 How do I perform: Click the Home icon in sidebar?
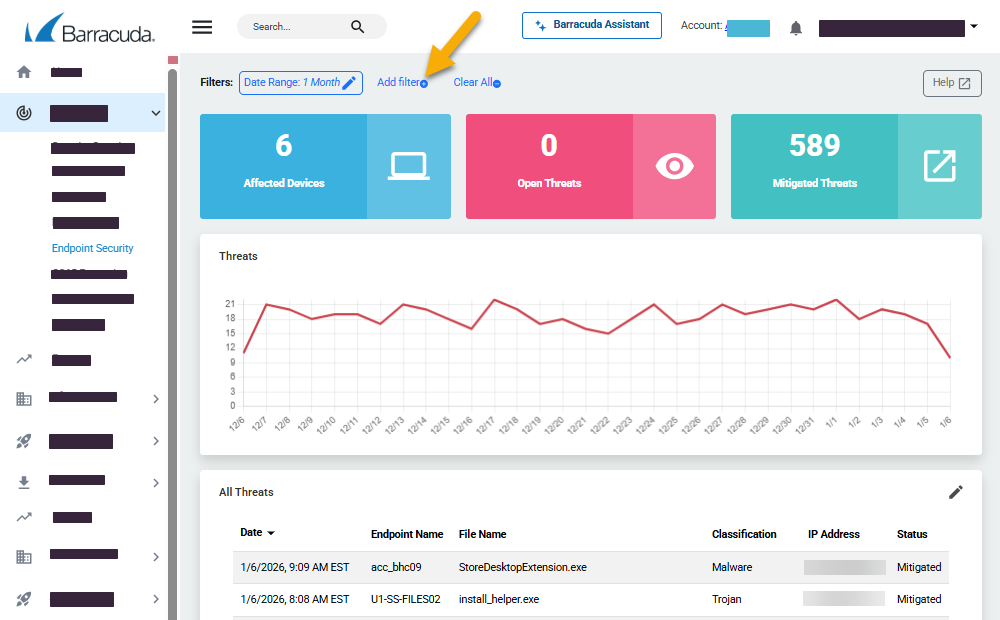point(24,72)
